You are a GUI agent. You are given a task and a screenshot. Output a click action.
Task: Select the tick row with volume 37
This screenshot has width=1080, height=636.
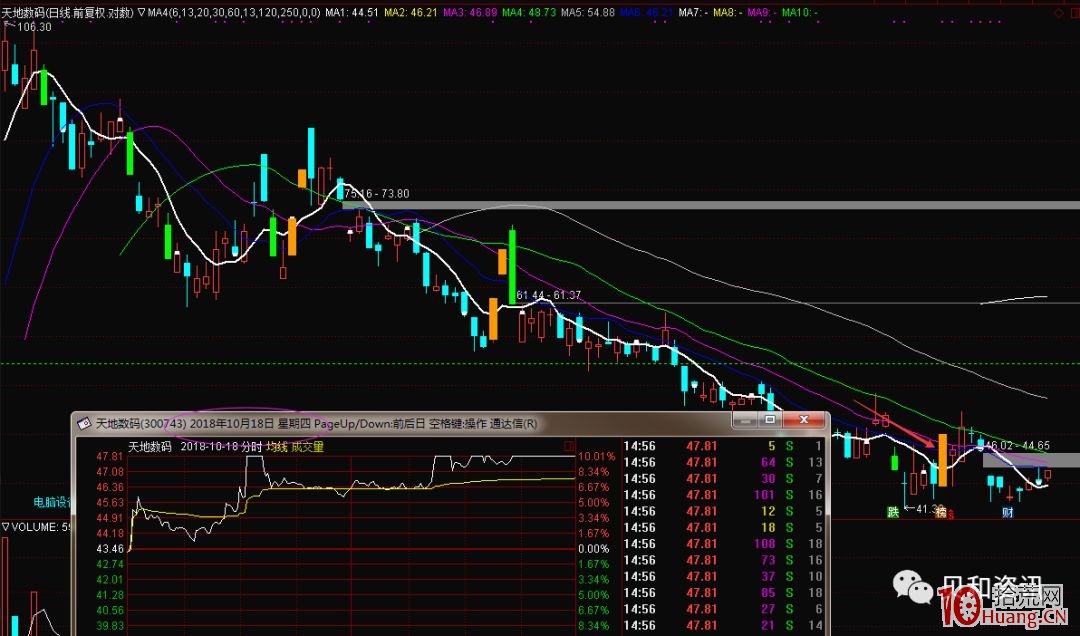[x=723, y=577]
